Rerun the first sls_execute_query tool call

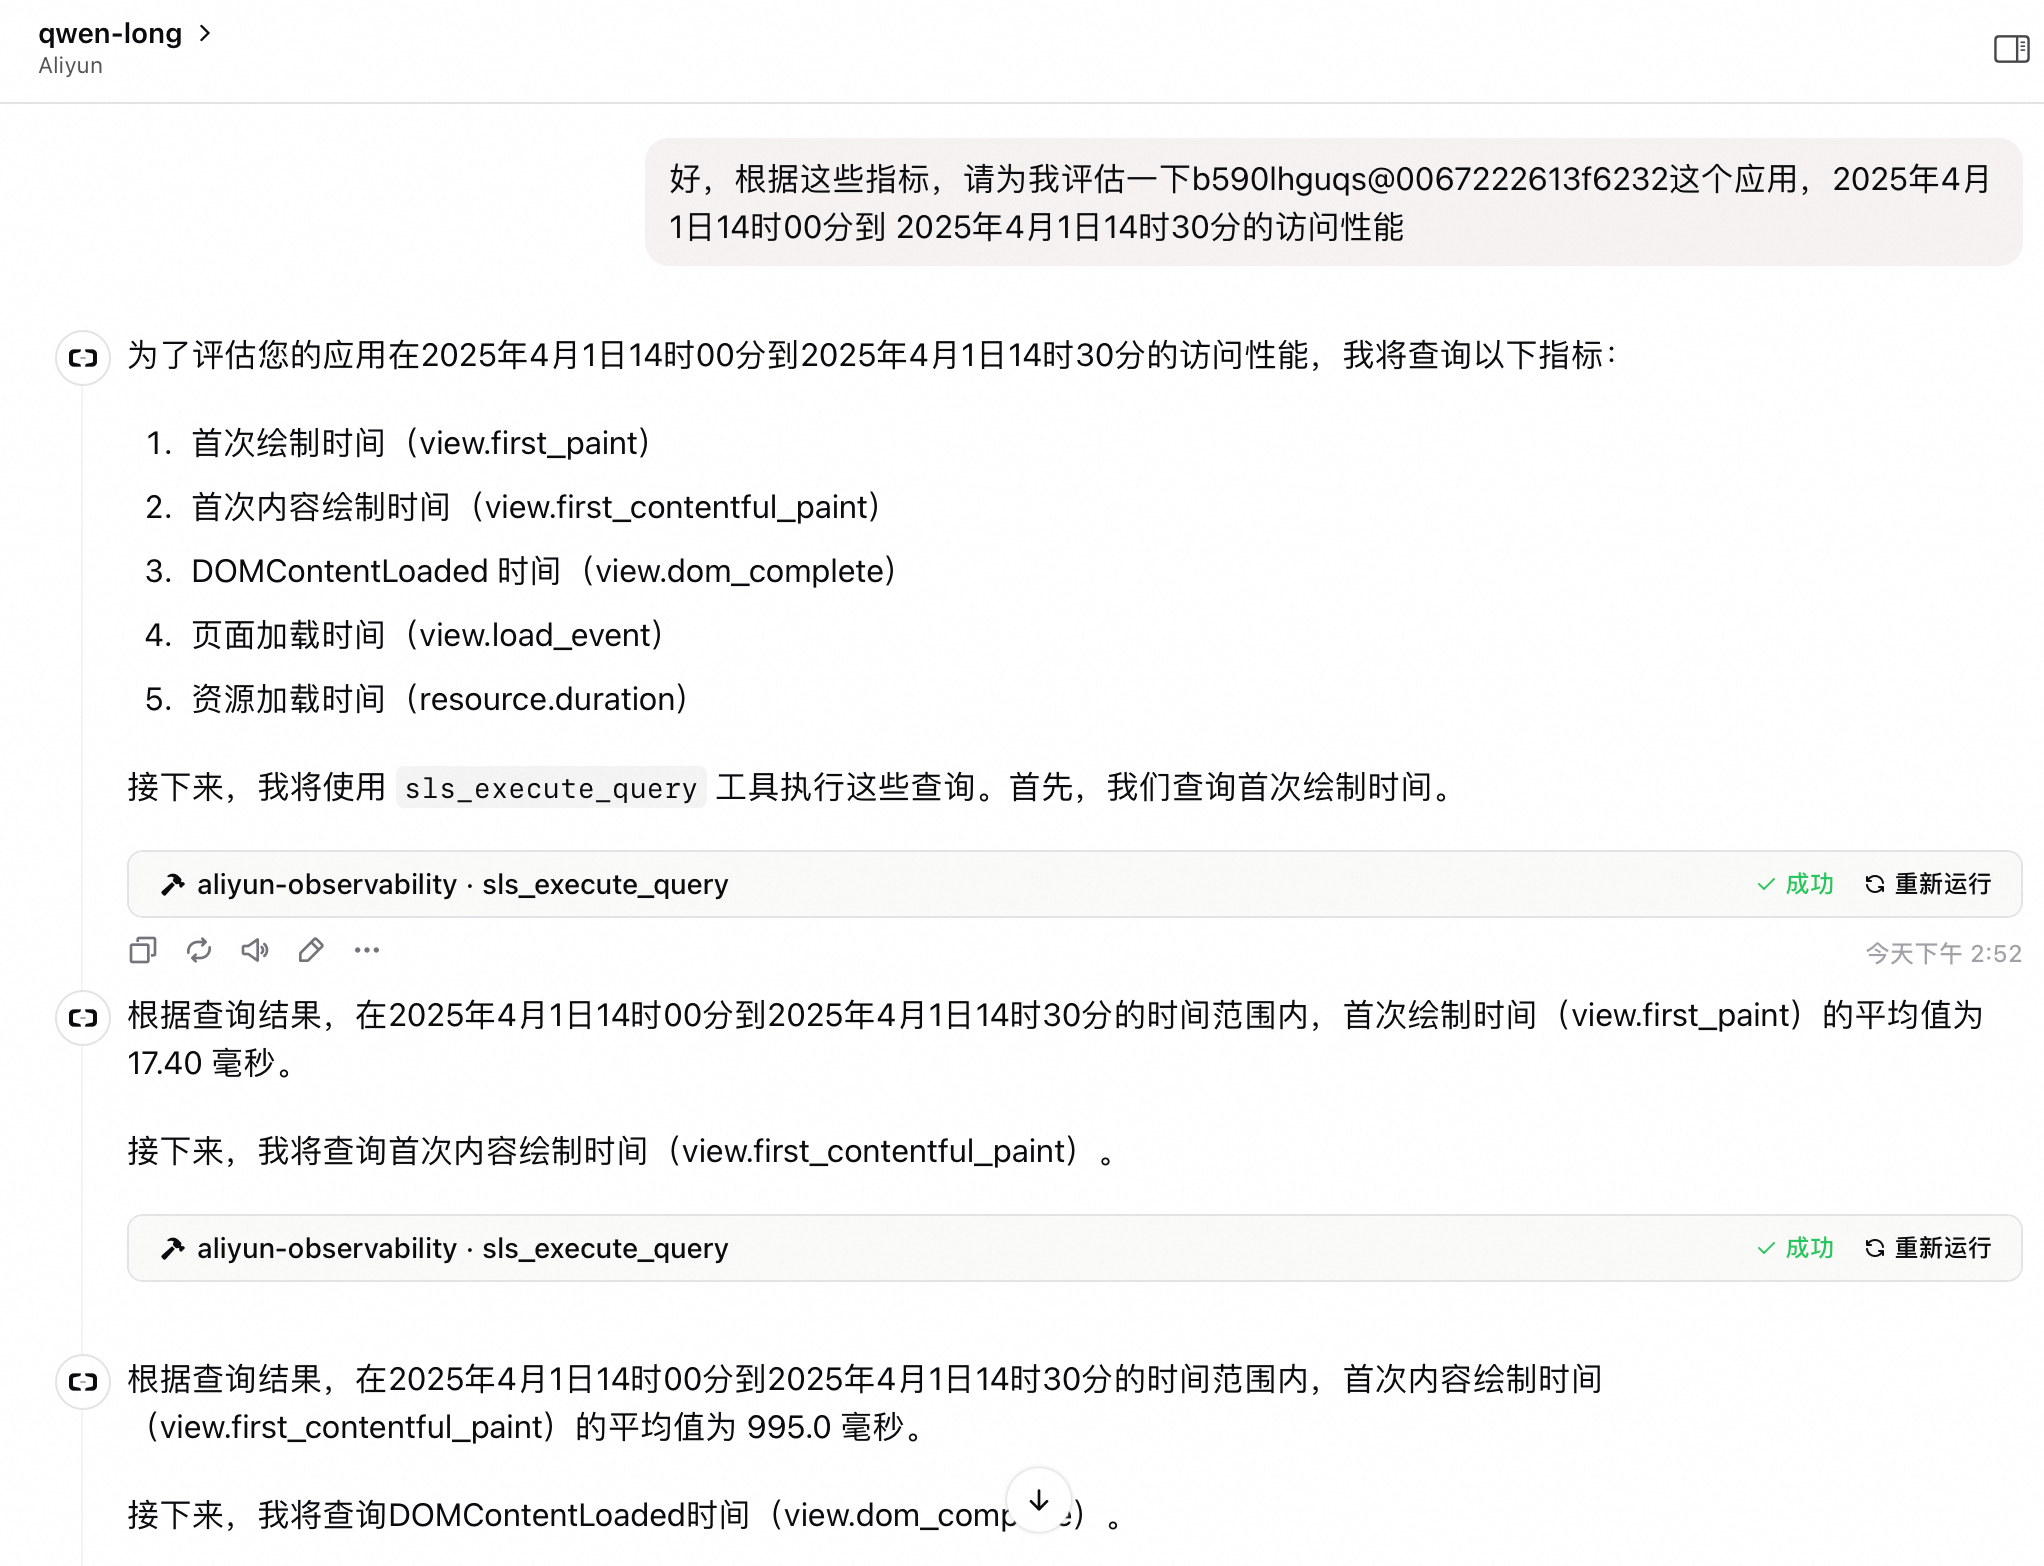tap(1927, 884)
